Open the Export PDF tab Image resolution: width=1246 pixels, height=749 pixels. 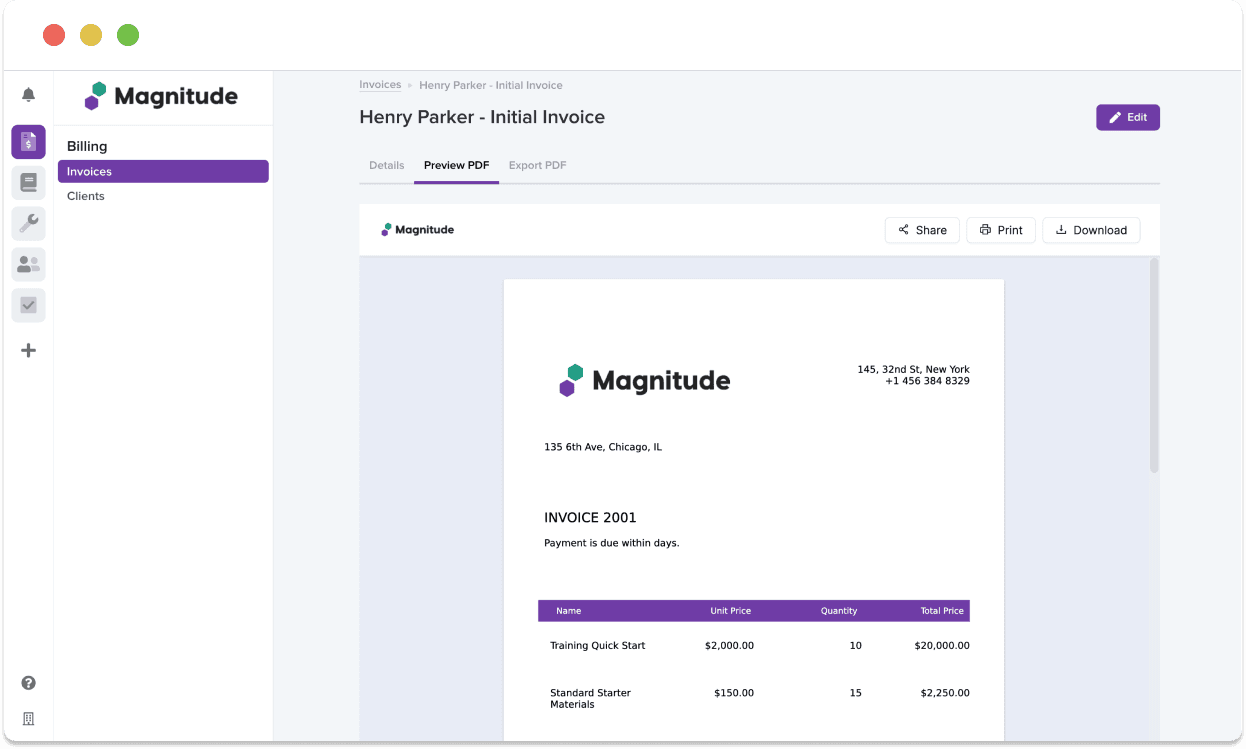pos(537,165)
